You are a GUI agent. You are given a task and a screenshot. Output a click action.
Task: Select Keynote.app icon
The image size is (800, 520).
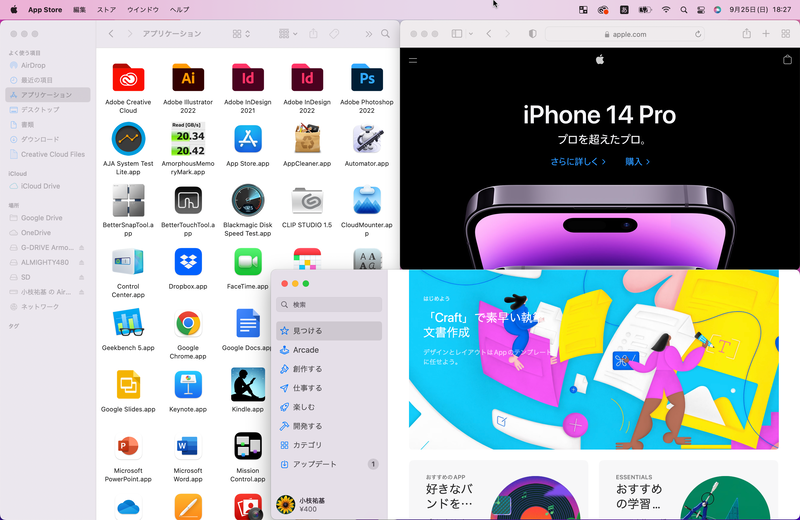[x=188, y=384]
